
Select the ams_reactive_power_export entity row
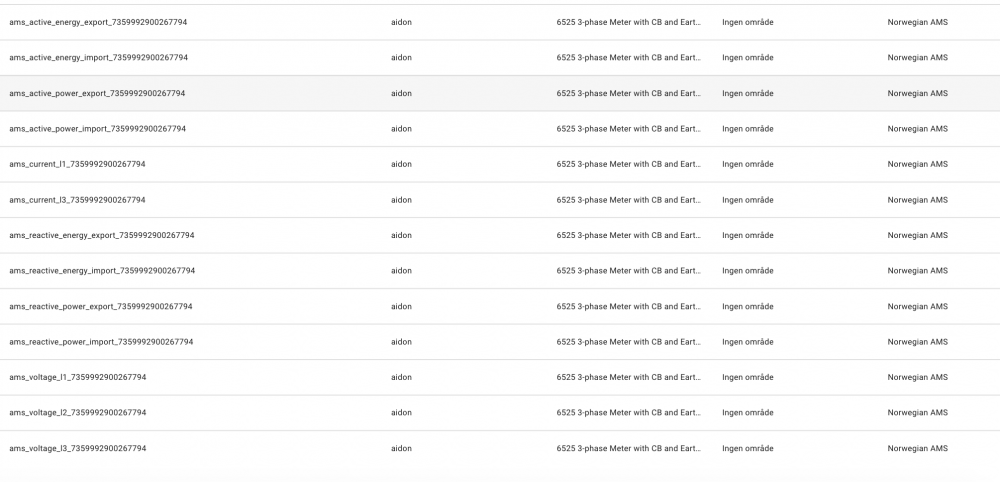[100, 306]
